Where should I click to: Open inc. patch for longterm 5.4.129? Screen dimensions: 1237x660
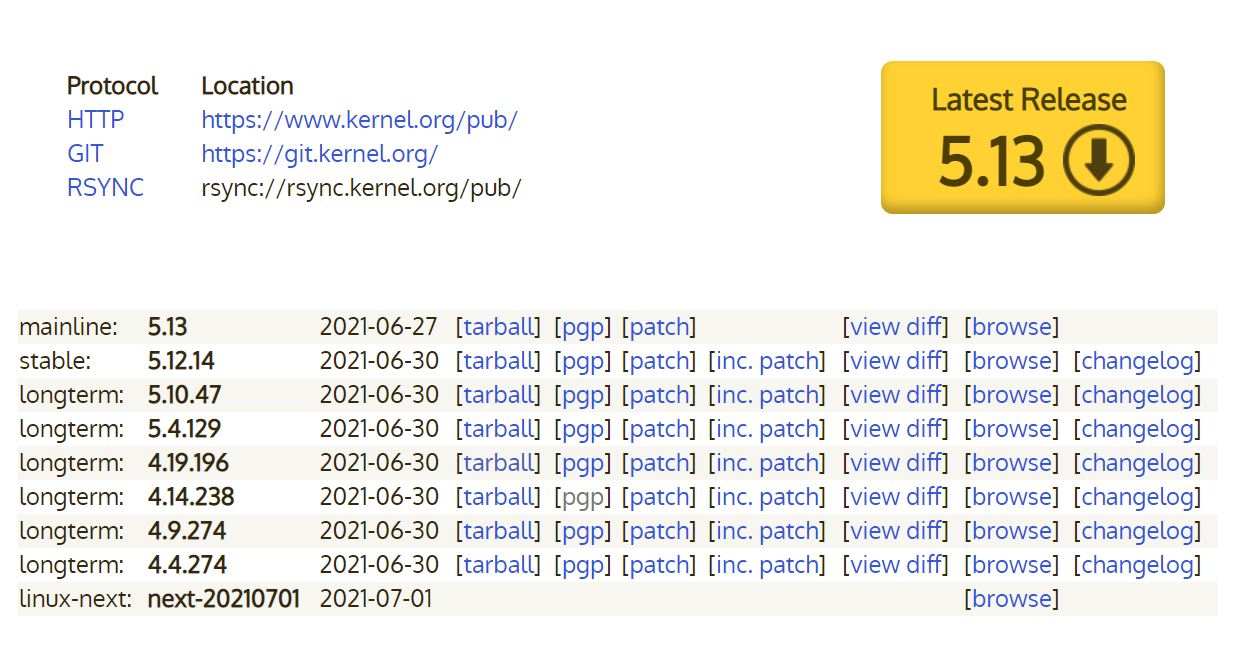(x=767, y=429)
